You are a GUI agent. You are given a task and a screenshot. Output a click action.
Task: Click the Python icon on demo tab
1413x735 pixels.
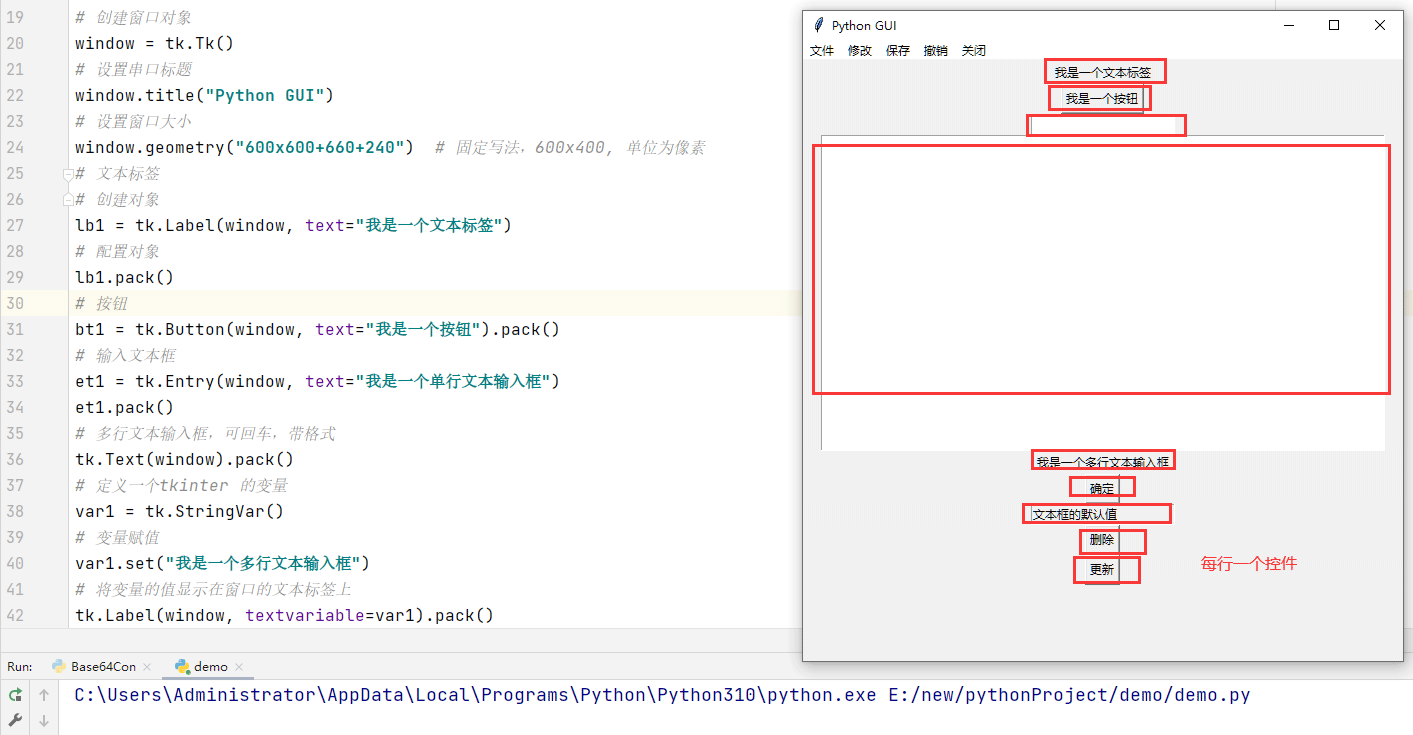(x=182, y=667)
